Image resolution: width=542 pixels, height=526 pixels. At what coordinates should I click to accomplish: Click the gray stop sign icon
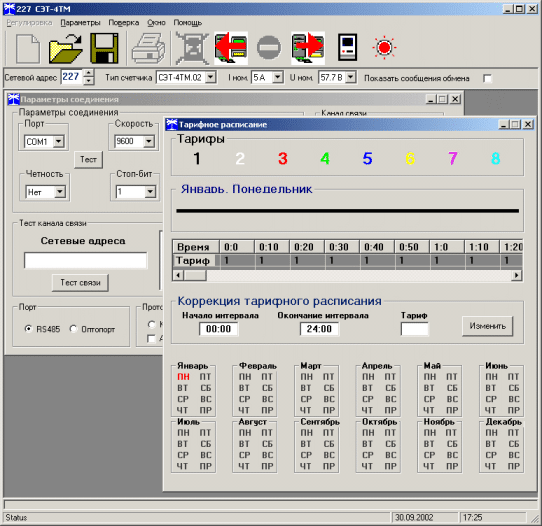point(269,47)
